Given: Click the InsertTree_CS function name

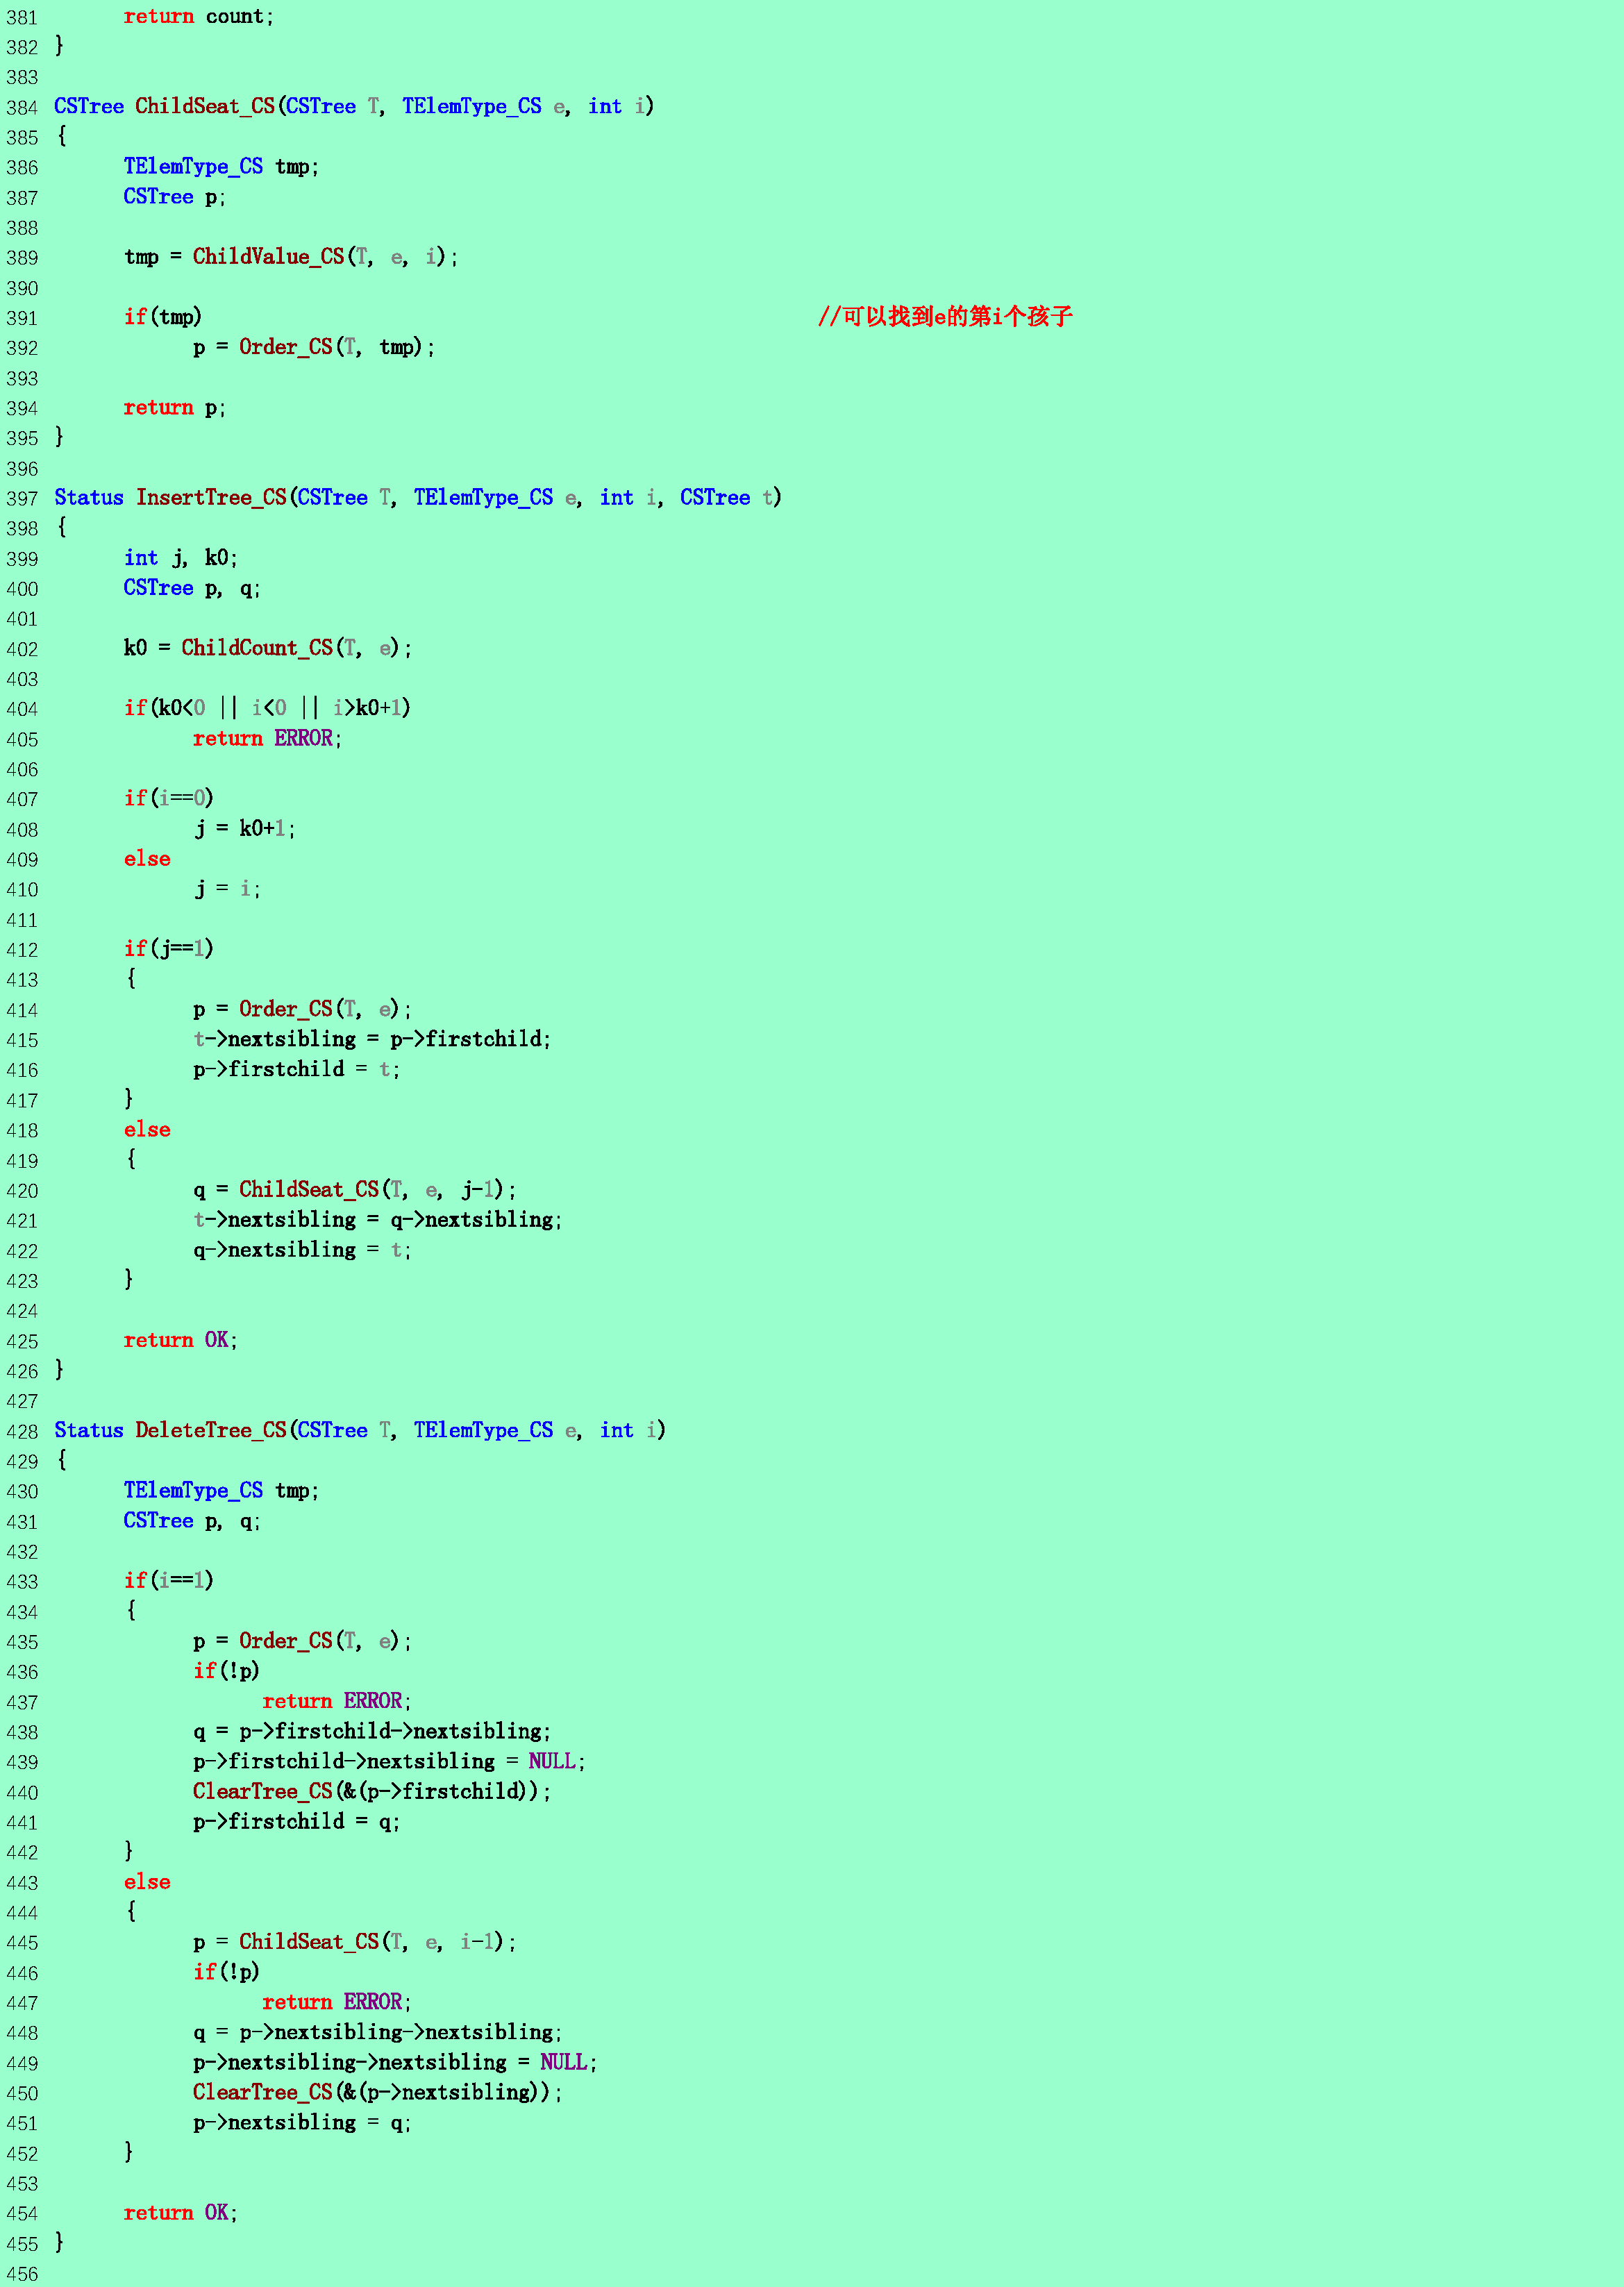Looking at the screenshot, I should [211, 498].
